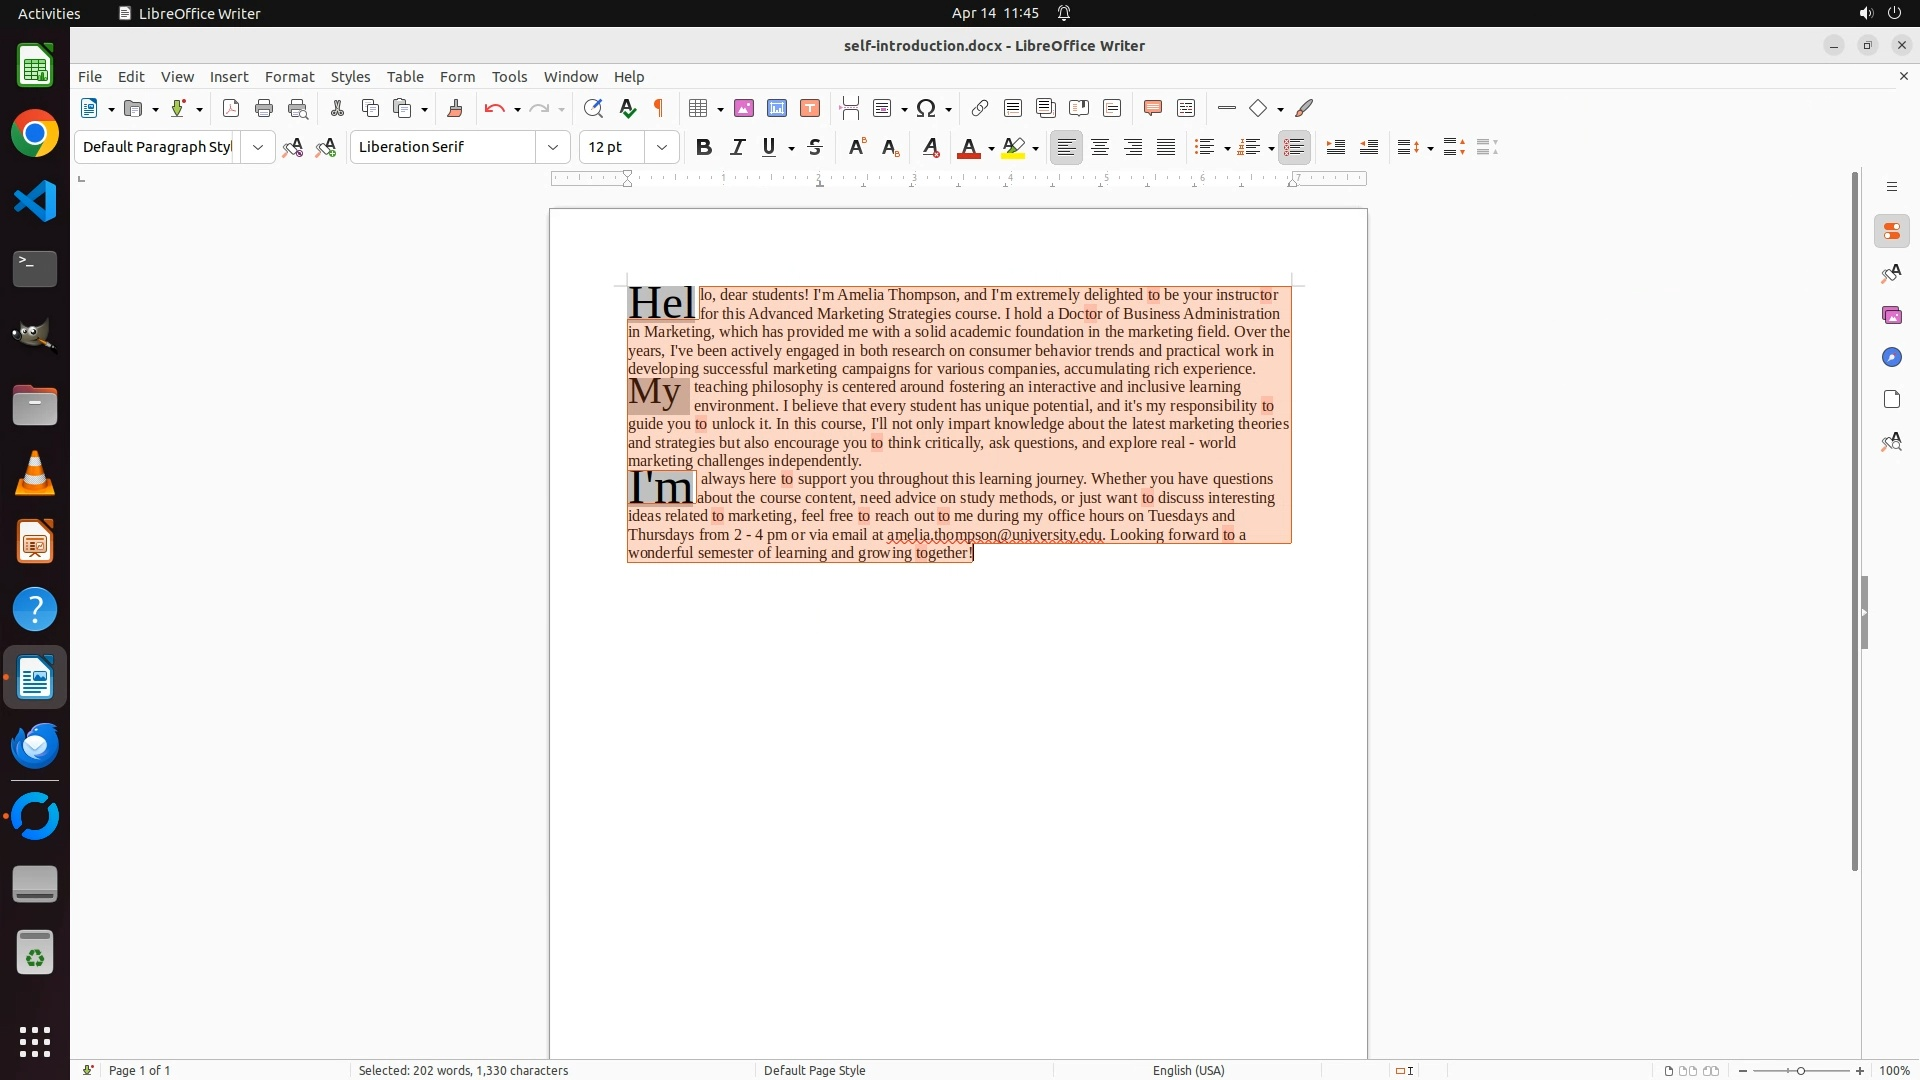Expand the Liberation Serif font name dropdown
The height and width of the screenshot is (1080, 1920).
click(553, 147)
